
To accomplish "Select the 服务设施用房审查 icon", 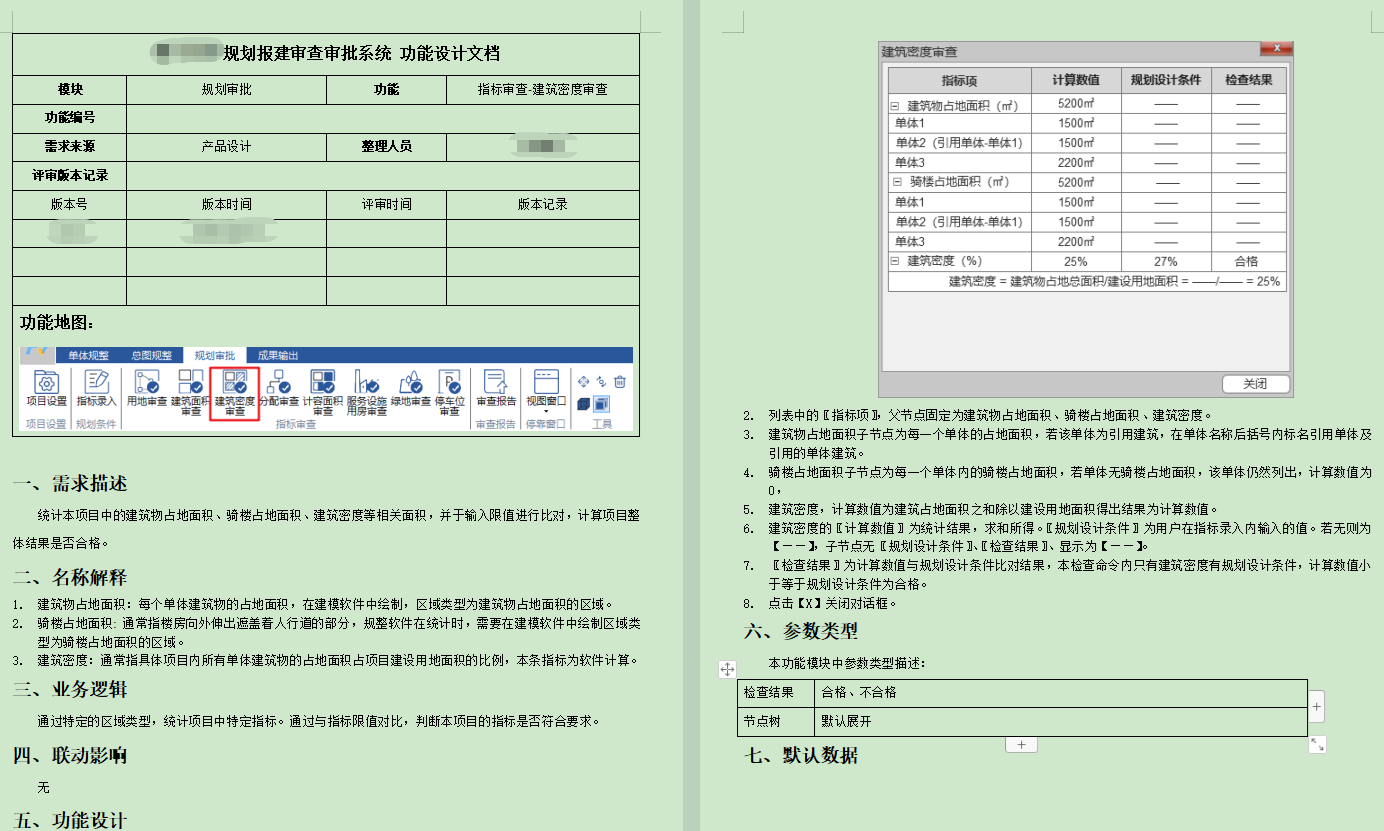I will 367,381.
